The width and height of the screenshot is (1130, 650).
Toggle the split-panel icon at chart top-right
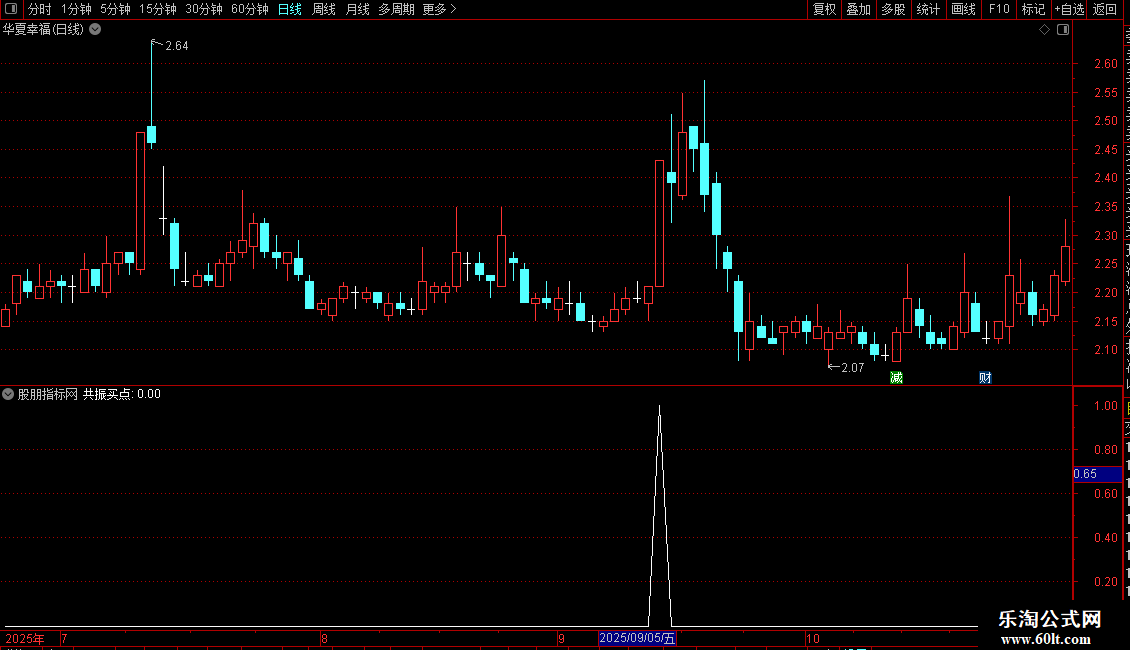1063,30
